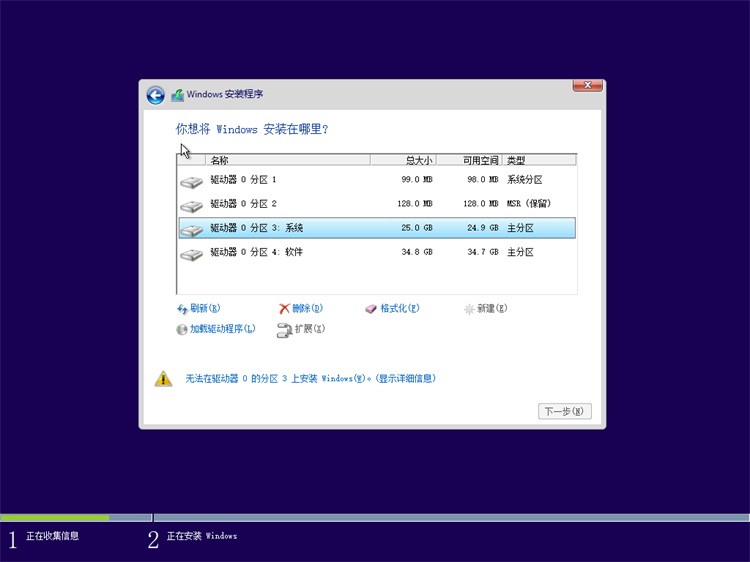Open 加载驱动程序(L) to load a driver
The image size is (750, 562).
tap(223, 329)
